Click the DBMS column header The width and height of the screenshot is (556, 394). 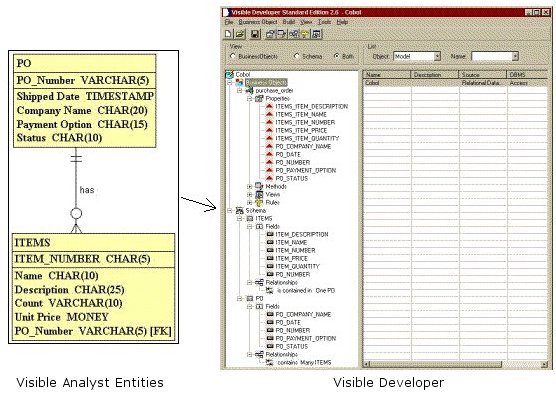[527, 75]
